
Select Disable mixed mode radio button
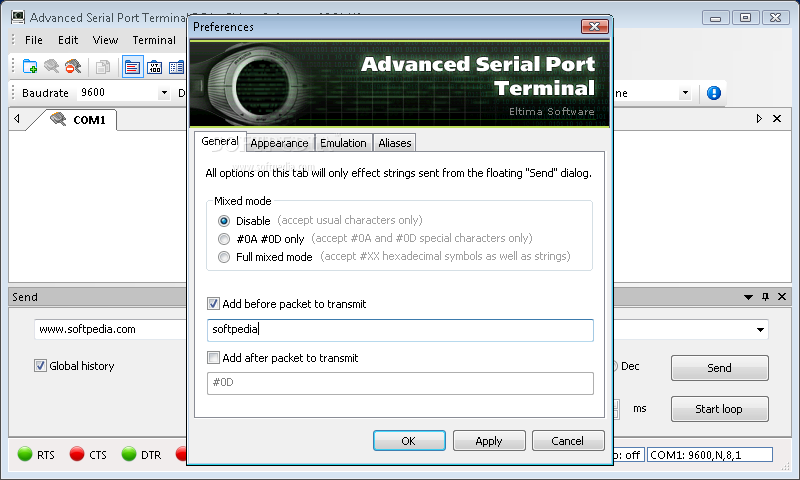tap(223, 221)
